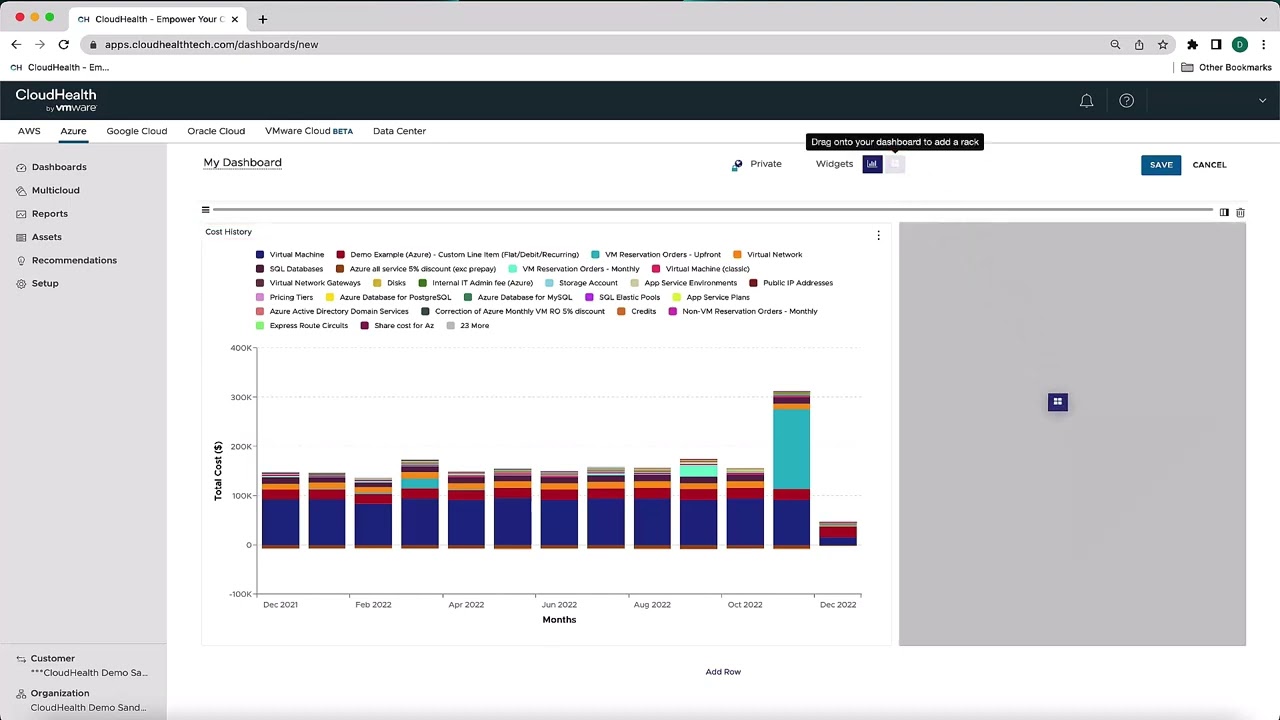
Task: Click the rack widget icon next to Widgets
Action: click(895, 164)
